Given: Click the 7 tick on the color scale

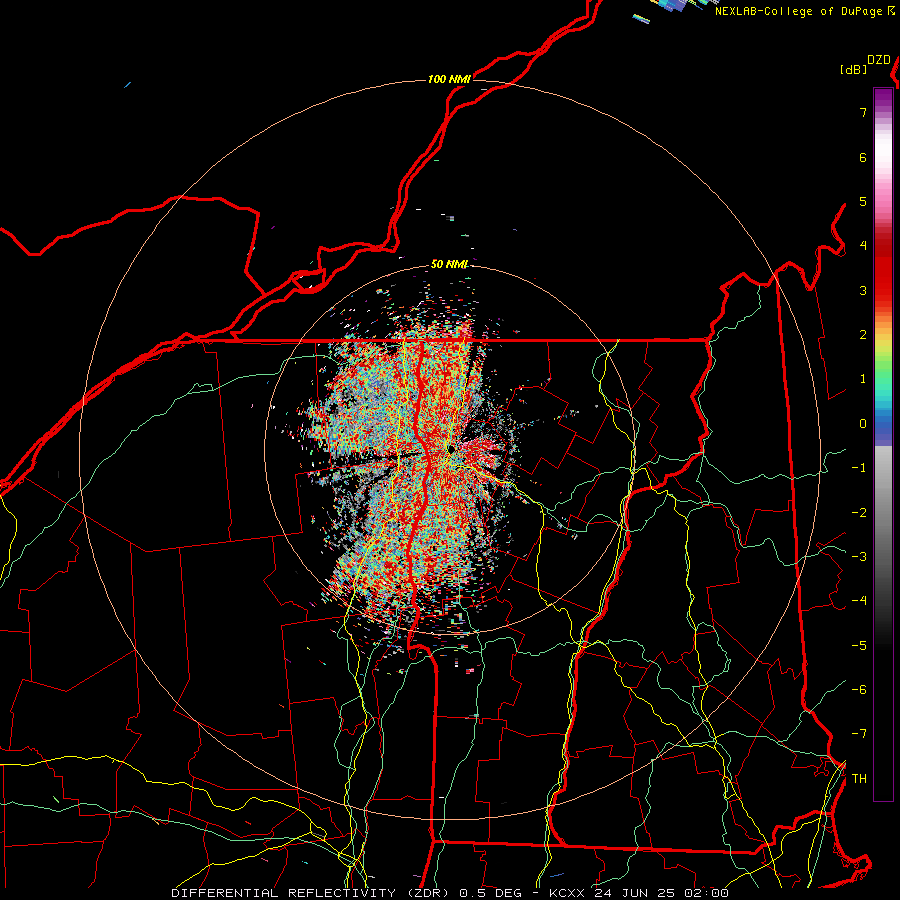Looking at the screenshot, I should click(863, 112).
